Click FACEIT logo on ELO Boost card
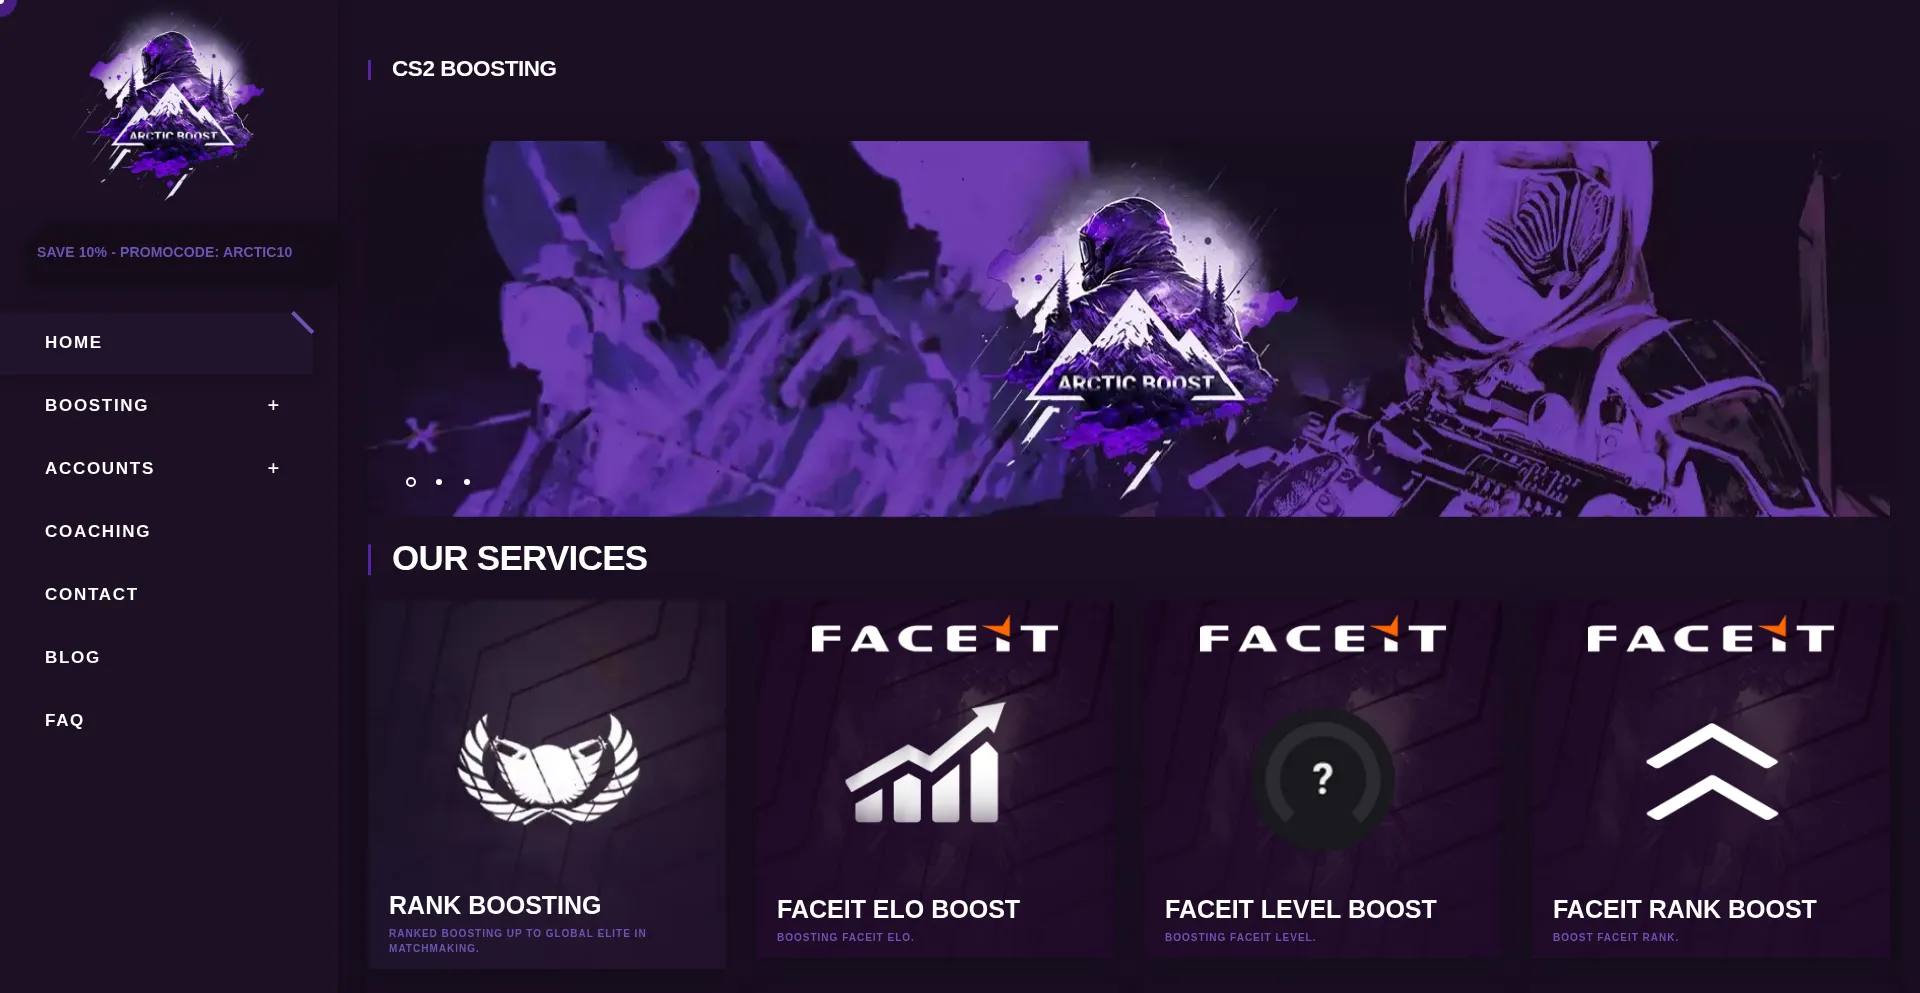 [934, 635]
